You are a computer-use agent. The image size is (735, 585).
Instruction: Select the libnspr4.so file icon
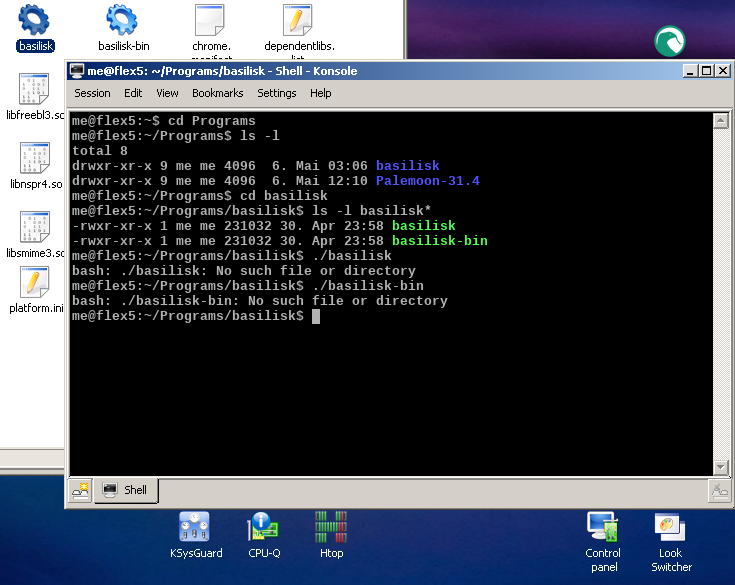(x=35, y=160)
